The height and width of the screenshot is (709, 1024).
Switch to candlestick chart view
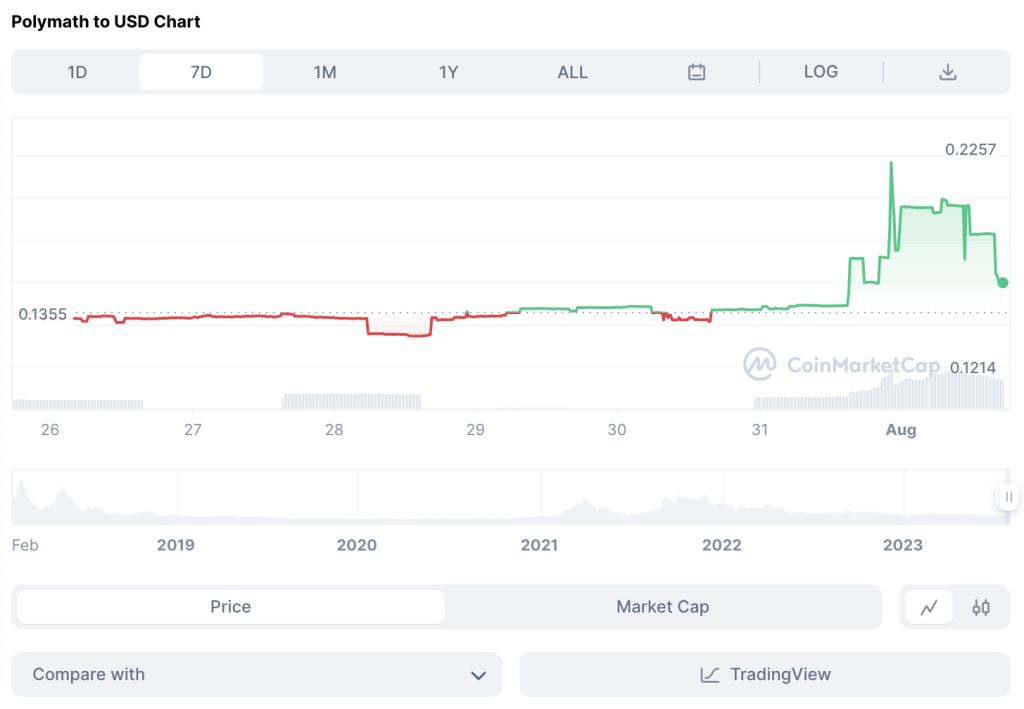click(x=981, y=607)
